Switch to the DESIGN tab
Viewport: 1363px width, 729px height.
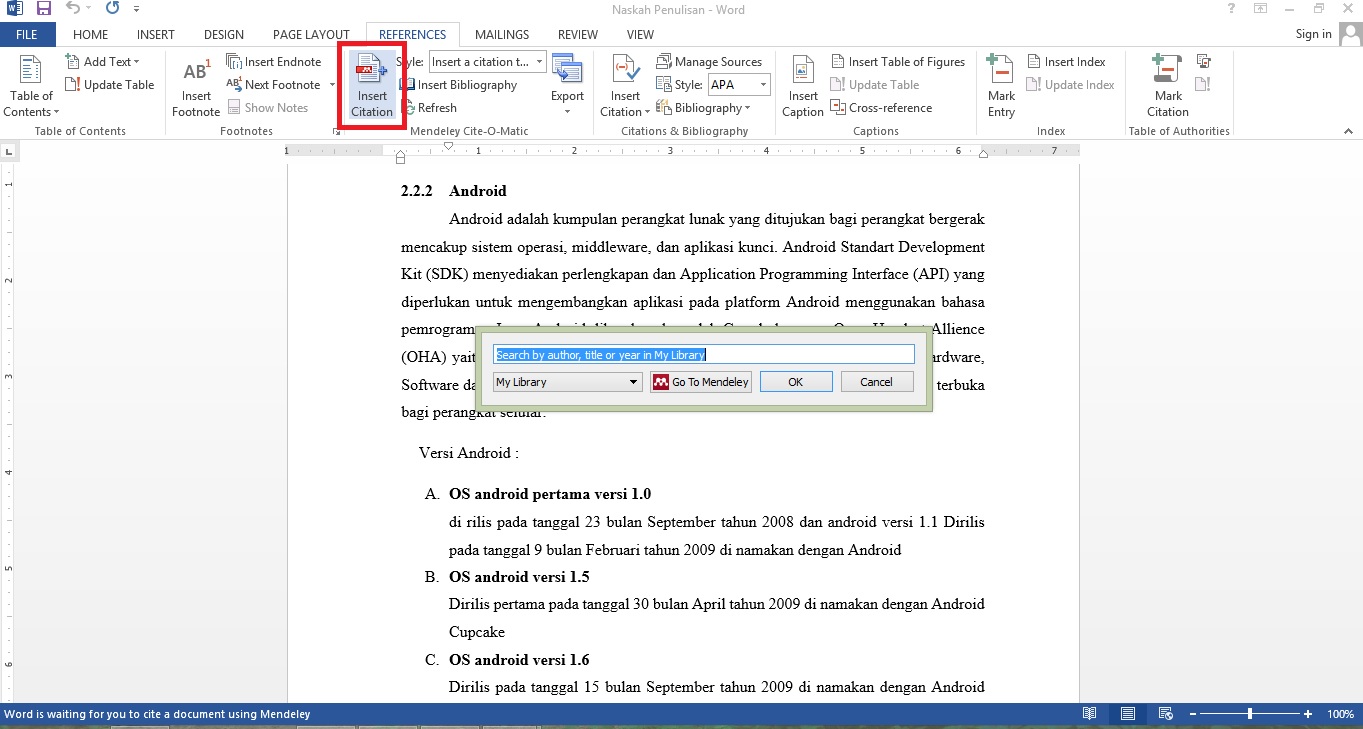point(224,34)
